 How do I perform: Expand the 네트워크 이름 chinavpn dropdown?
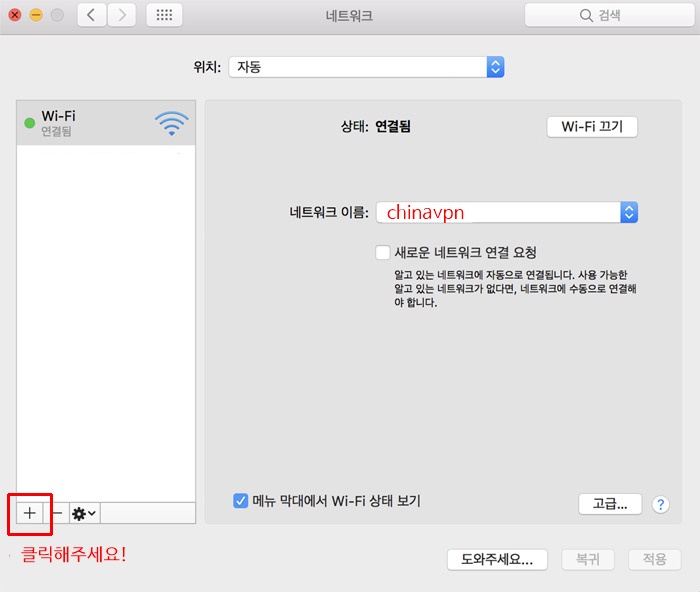coord(628,212)
